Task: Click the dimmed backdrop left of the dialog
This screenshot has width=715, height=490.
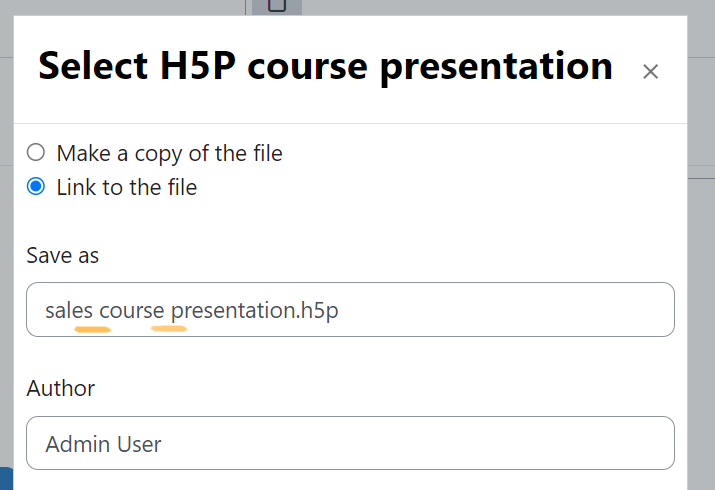Action: point(6,273)
